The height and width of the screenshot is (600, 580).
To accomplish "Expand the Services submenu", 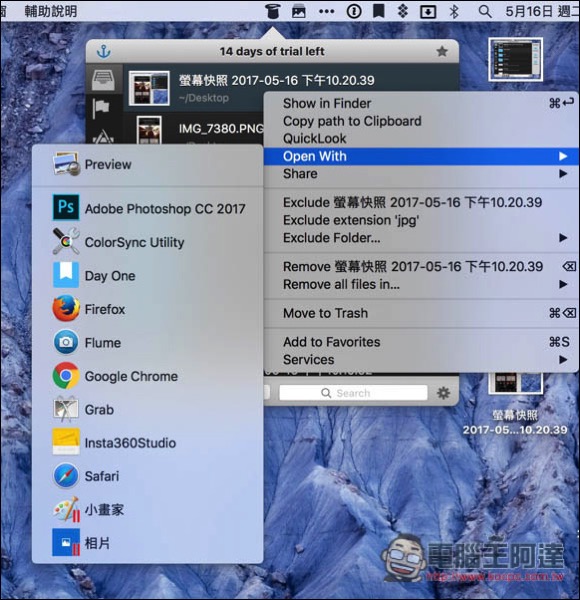I will (x=421, y=360).
